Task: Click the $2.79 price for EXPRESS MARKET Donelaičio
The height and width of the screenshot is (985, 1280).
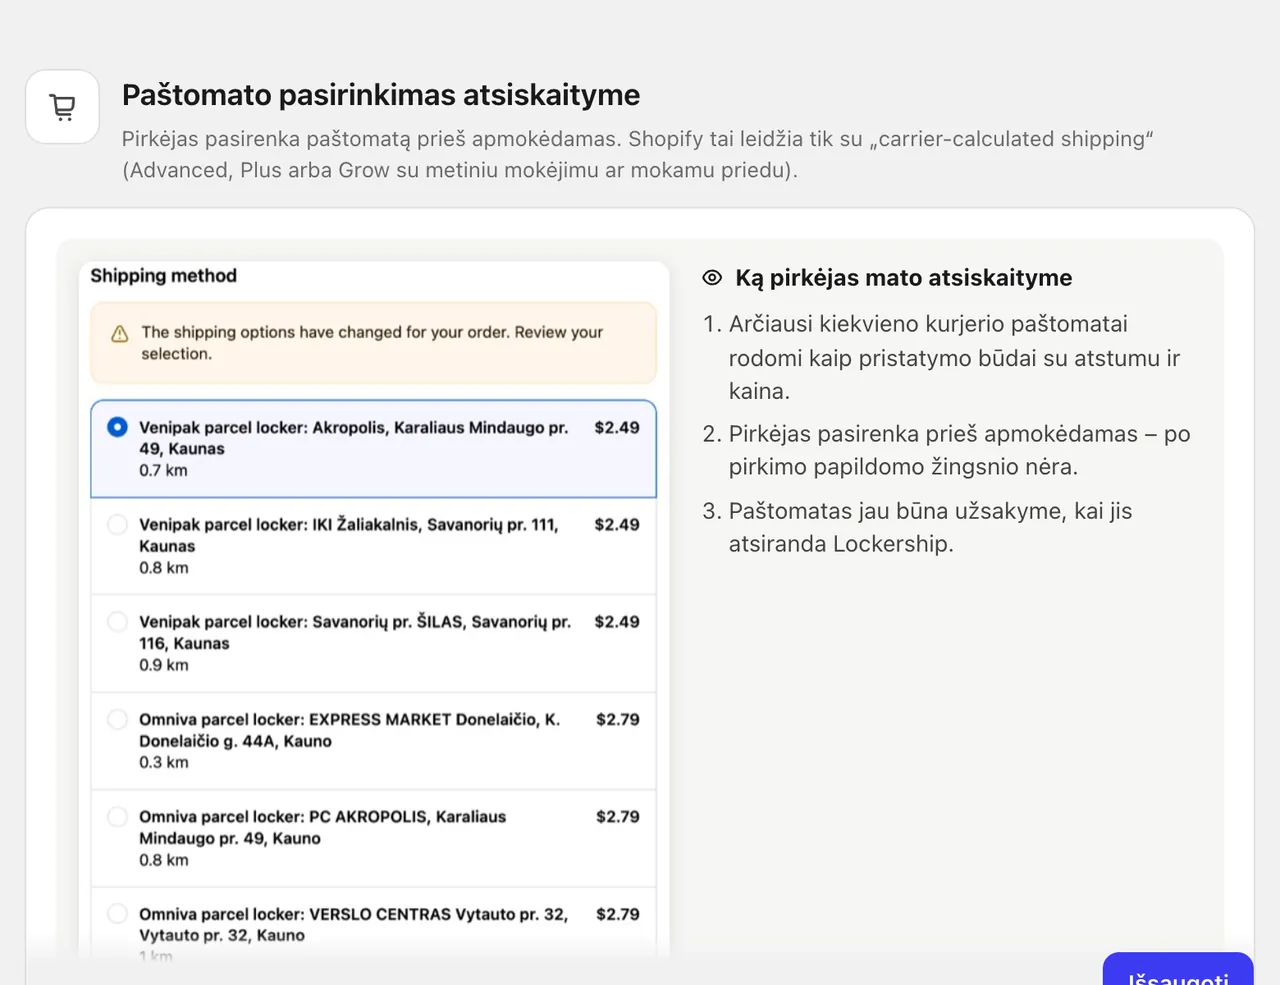Action: pyautogui.click(x=618, y=720)
